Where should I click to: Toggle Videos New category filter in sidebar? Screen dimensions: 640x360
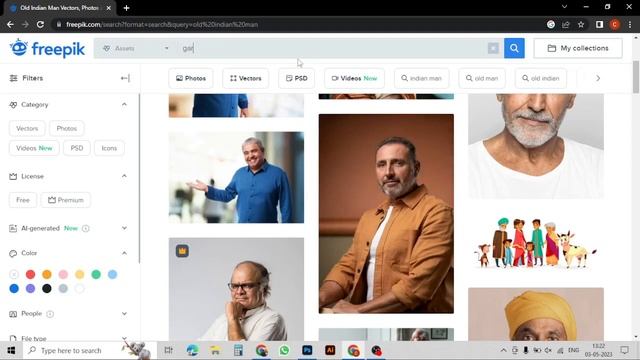(x=34, y=148)
